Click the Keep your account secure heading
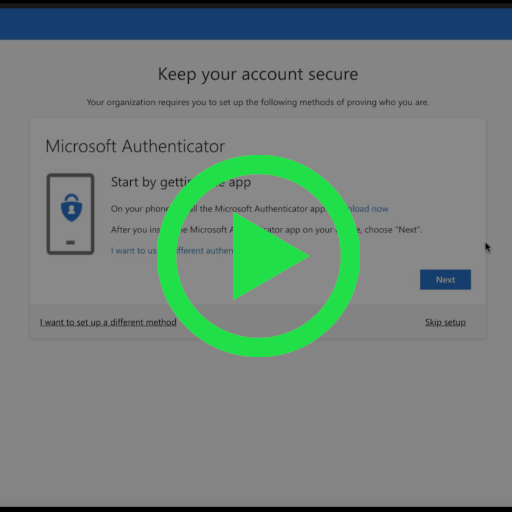Viewport: 512px width, 512px height. pos(258,74)
